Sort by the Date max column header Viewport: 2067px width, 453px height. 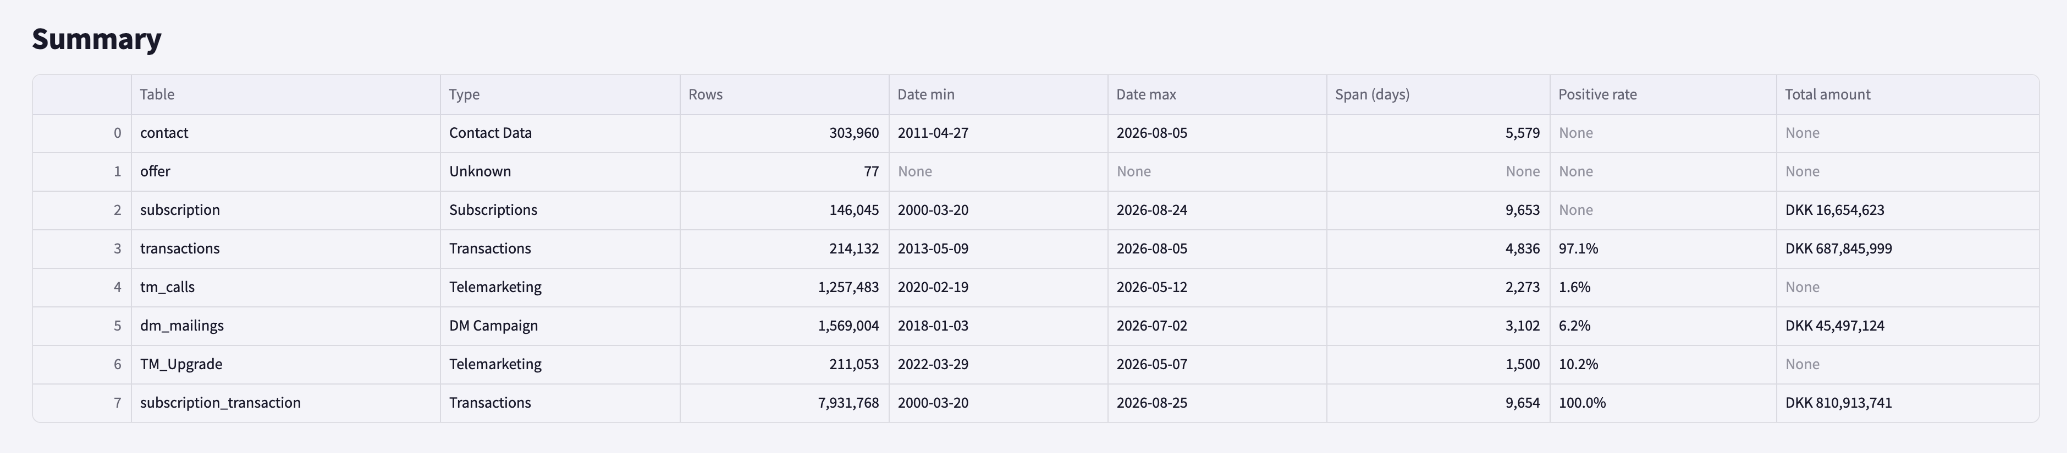pos(1217,94)
